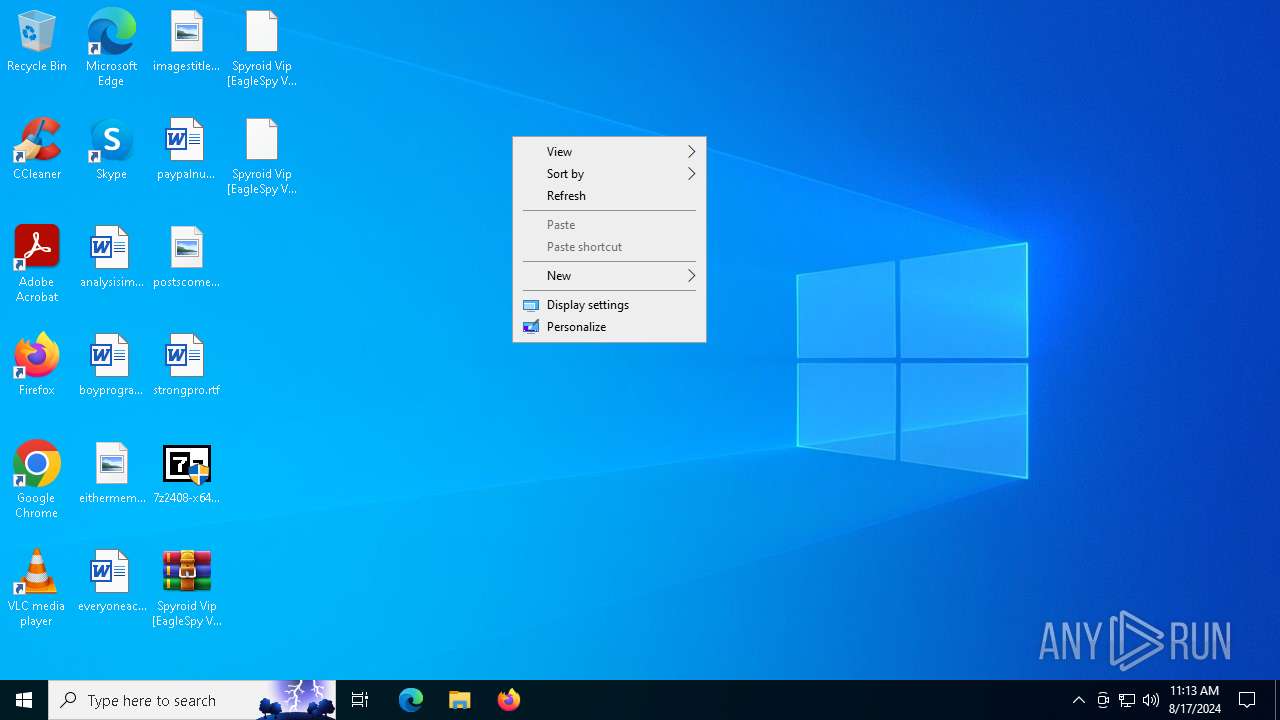Select the 7z2408-x64 installer icon
This screenshot has width=1280, height=720.
[x=186, y=473]
